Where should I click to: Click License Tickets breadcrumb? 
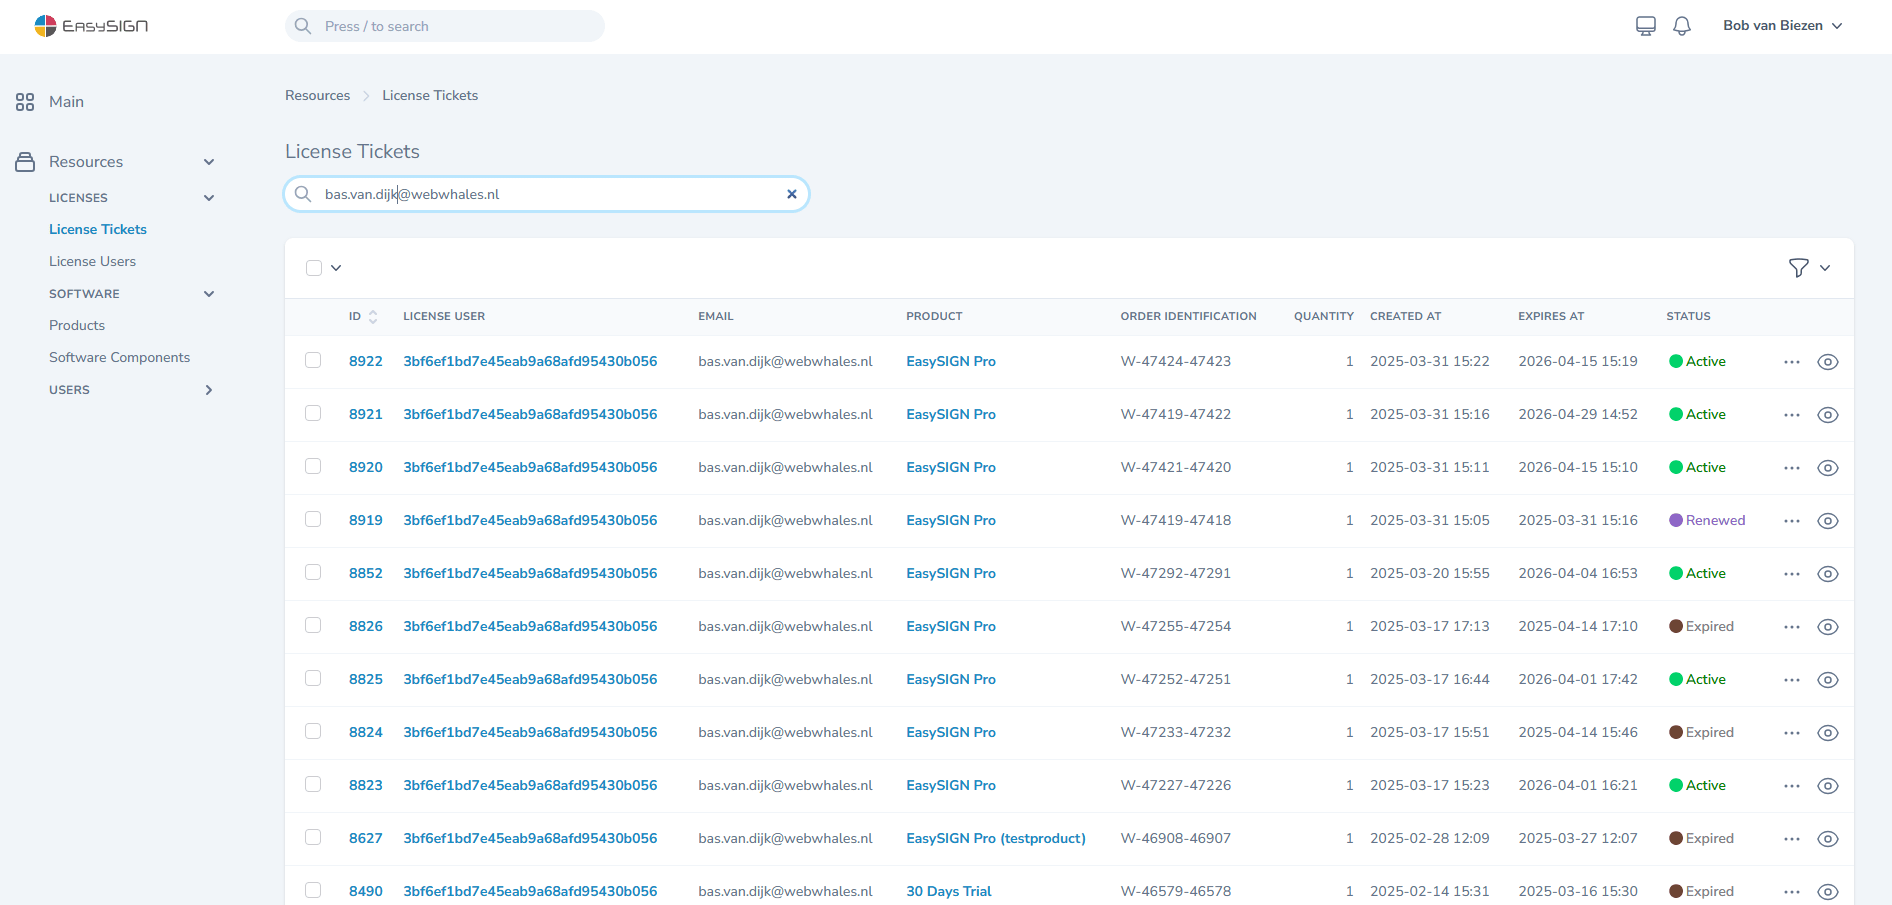click(x=430, y=95)
